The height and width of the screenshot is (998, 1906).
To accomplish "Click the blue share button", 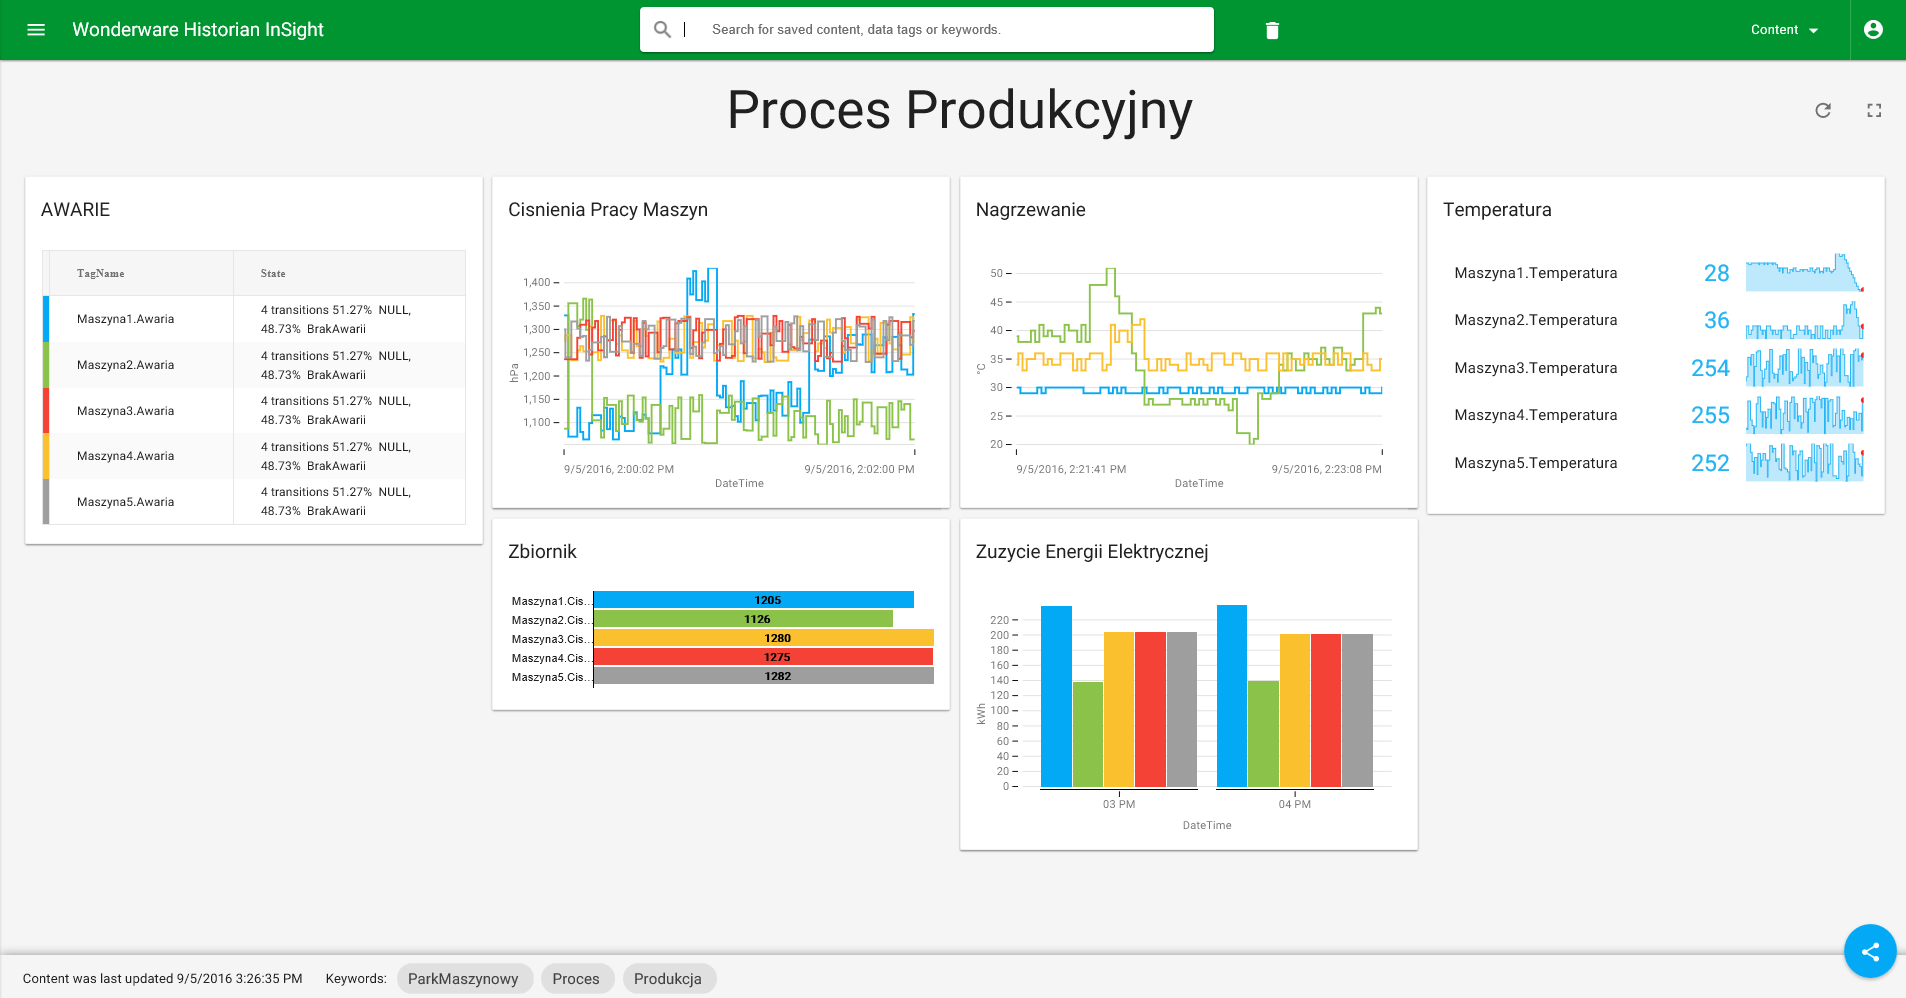I will point(1870,951).
